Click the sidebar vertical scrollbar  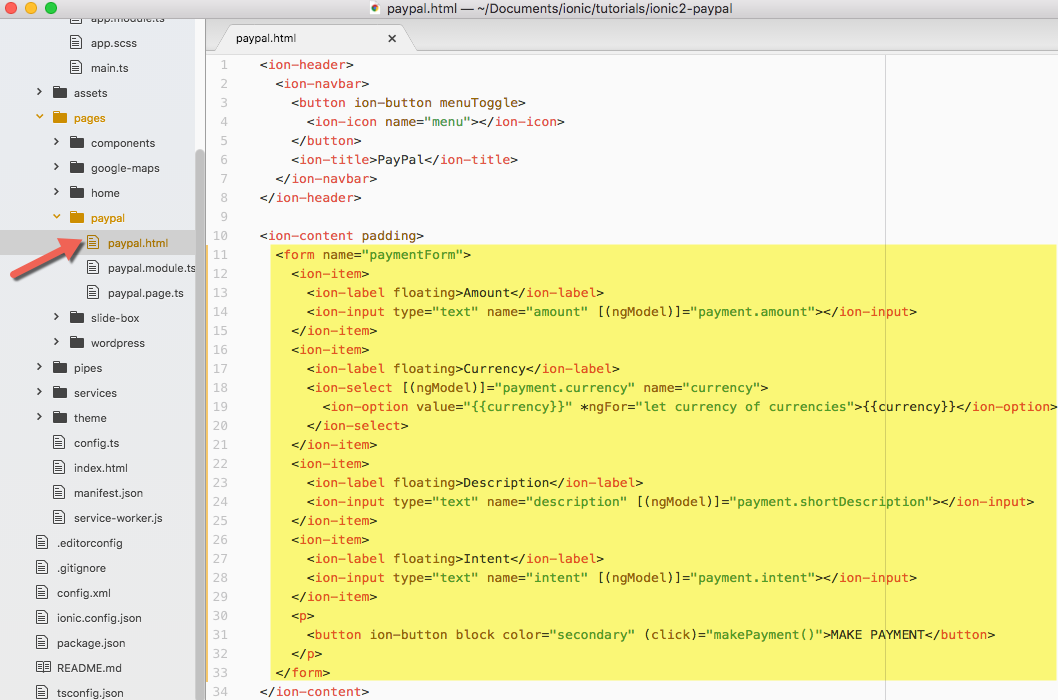coord(200,424)
